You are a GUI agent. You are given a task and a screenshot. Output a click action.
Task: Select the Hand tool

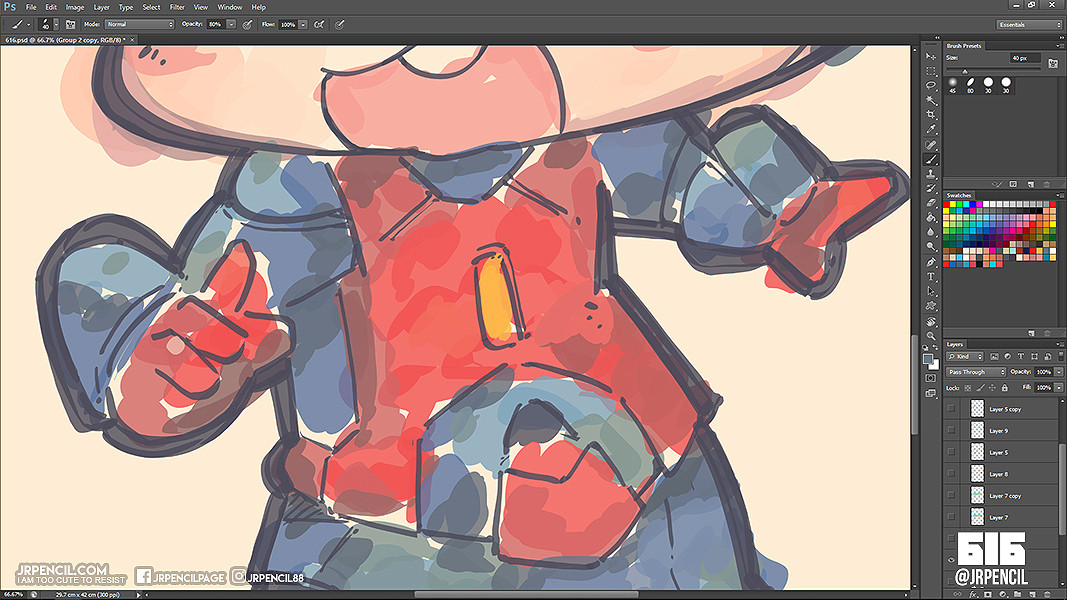(931, 322)
